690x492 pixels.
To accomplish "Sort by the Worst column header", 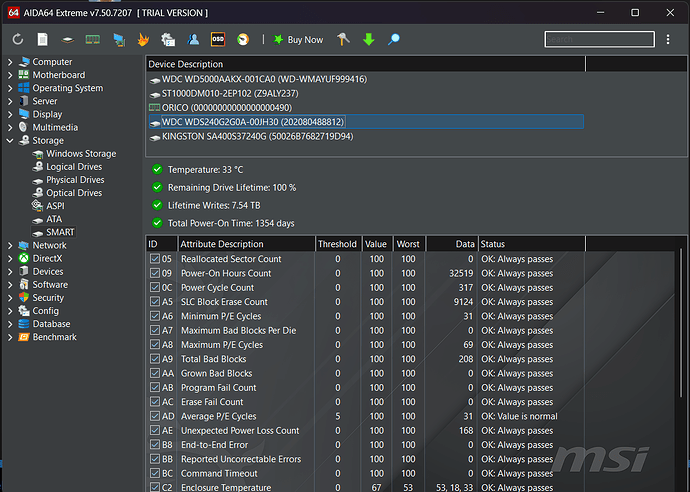I will pos(408,244).
